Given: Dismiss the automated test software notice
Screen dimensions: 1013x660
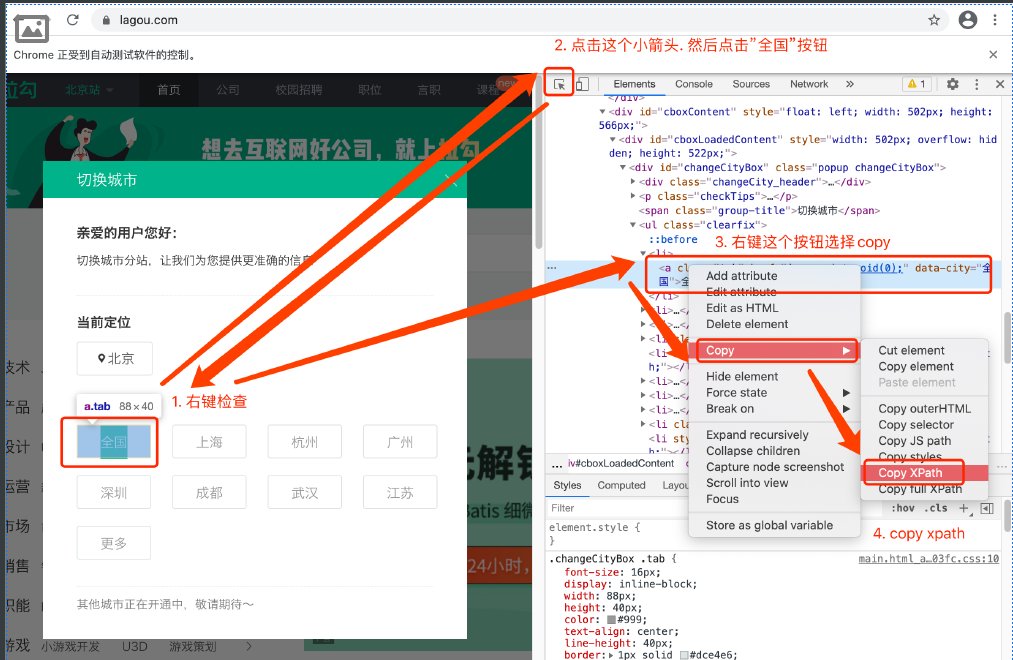Looking at the screenshot, I should [993, 55].
